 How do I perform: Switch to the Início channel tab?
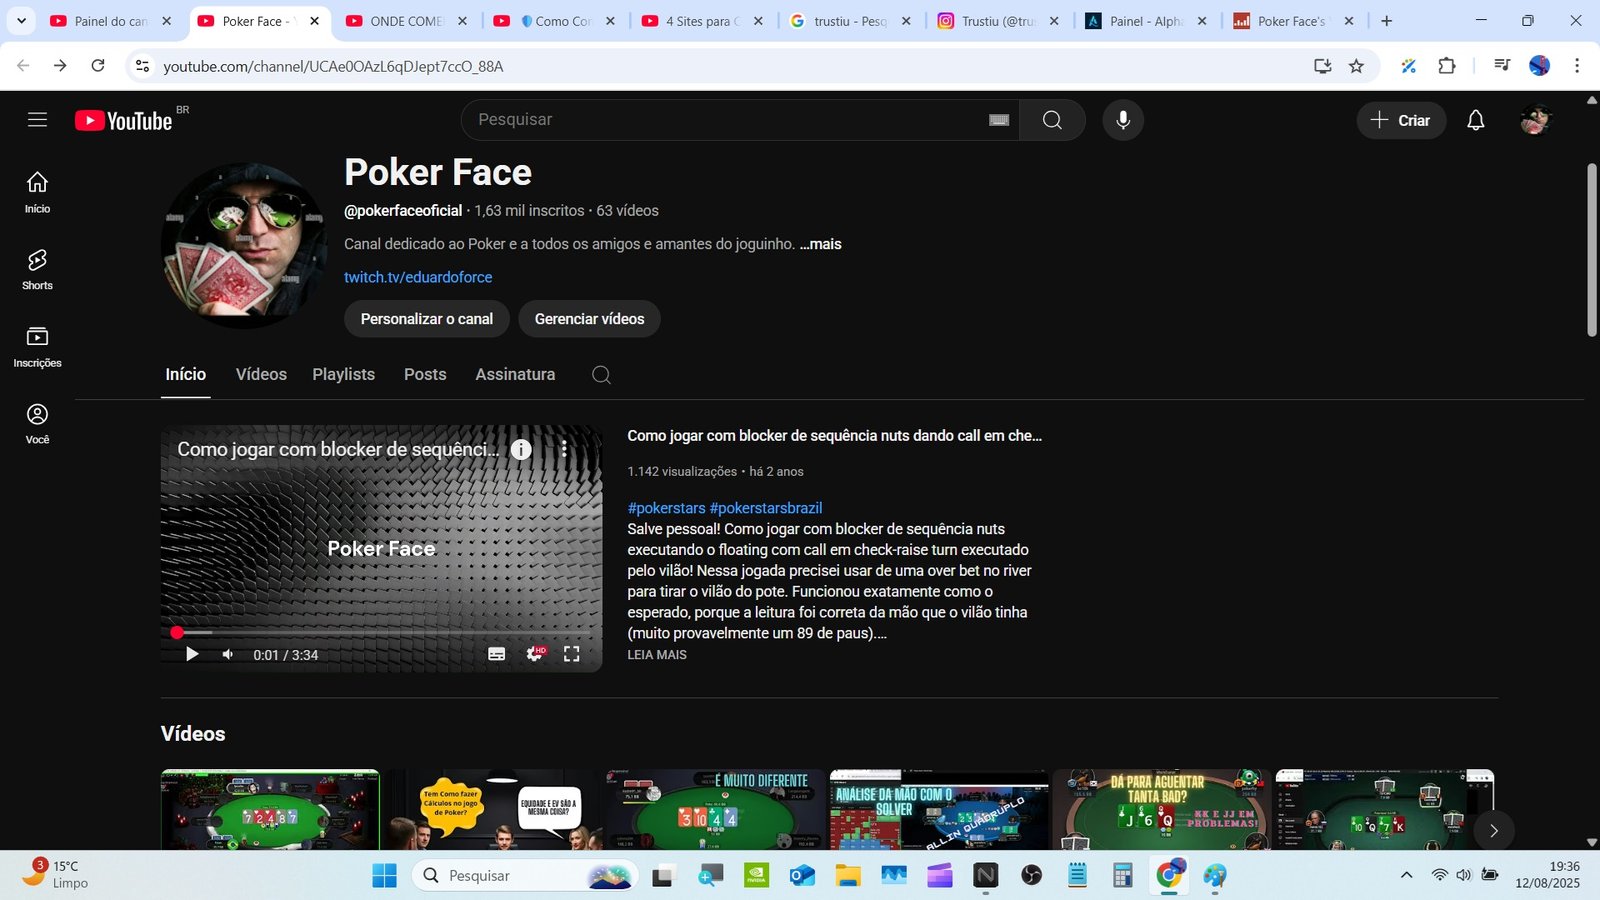186,374
